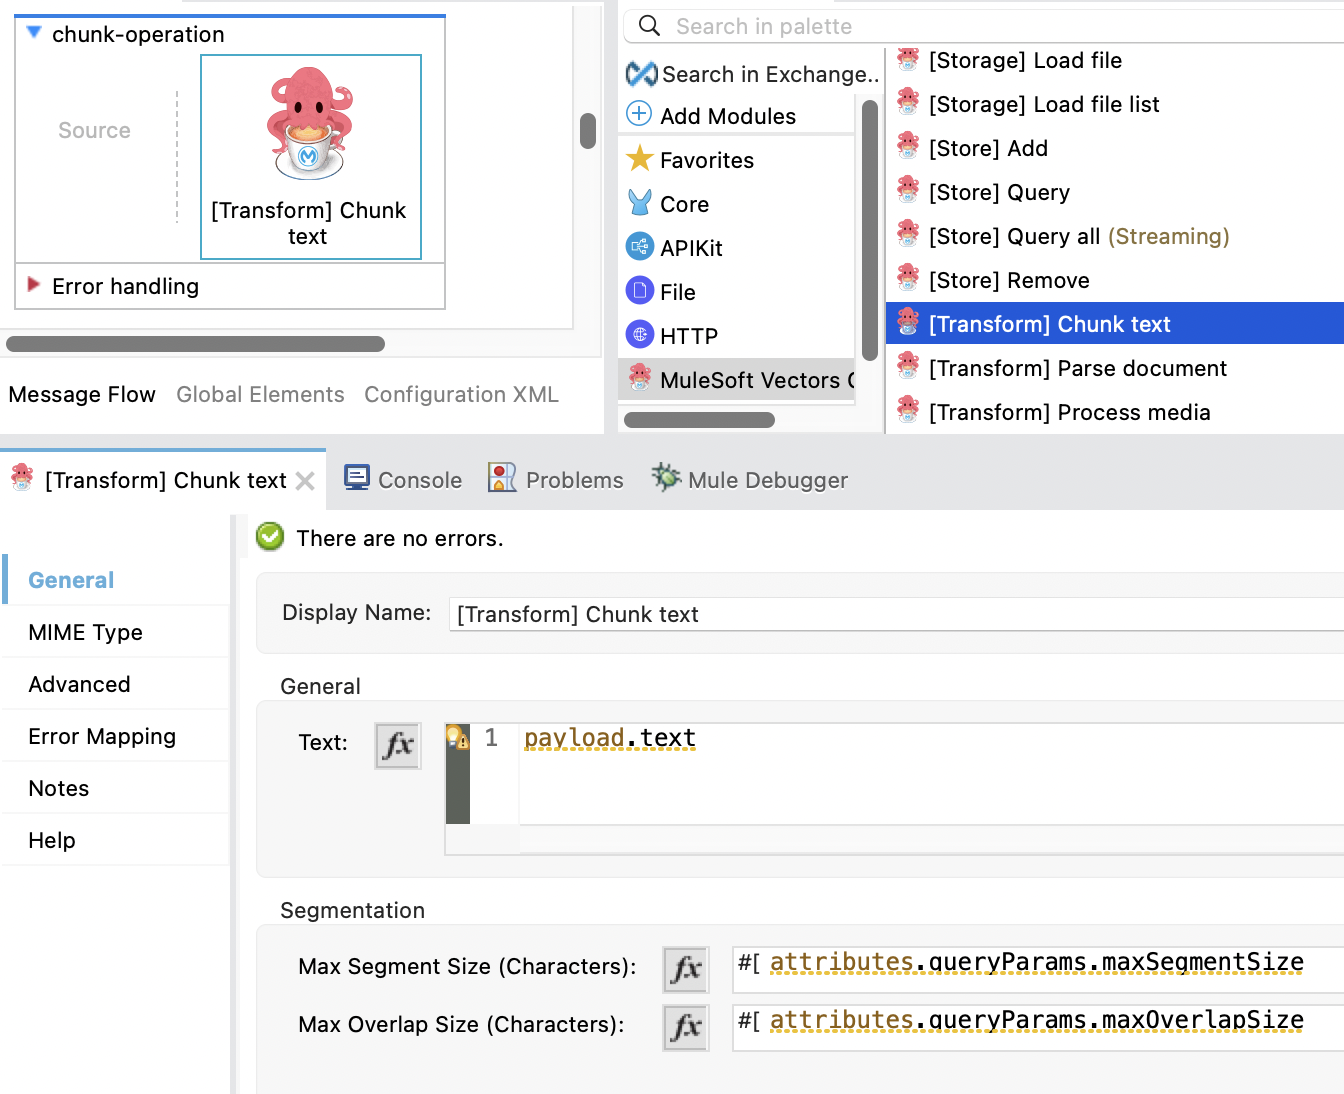Click the [Transform] Chunk text palette icon
The height and width of the screenshot is (1094, 1344).
point(908,322)
